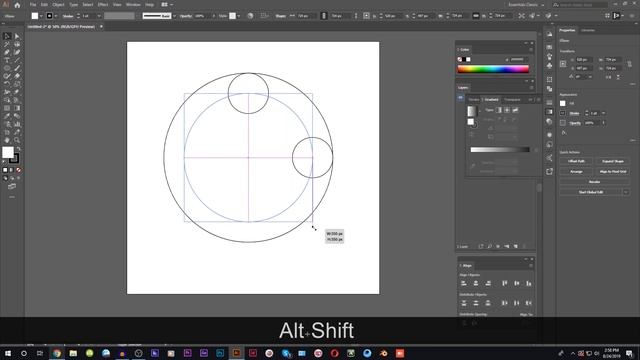This screenshot has height=360, width=640.
Task: Click the Windows Start button
Action: click(8, 353)
